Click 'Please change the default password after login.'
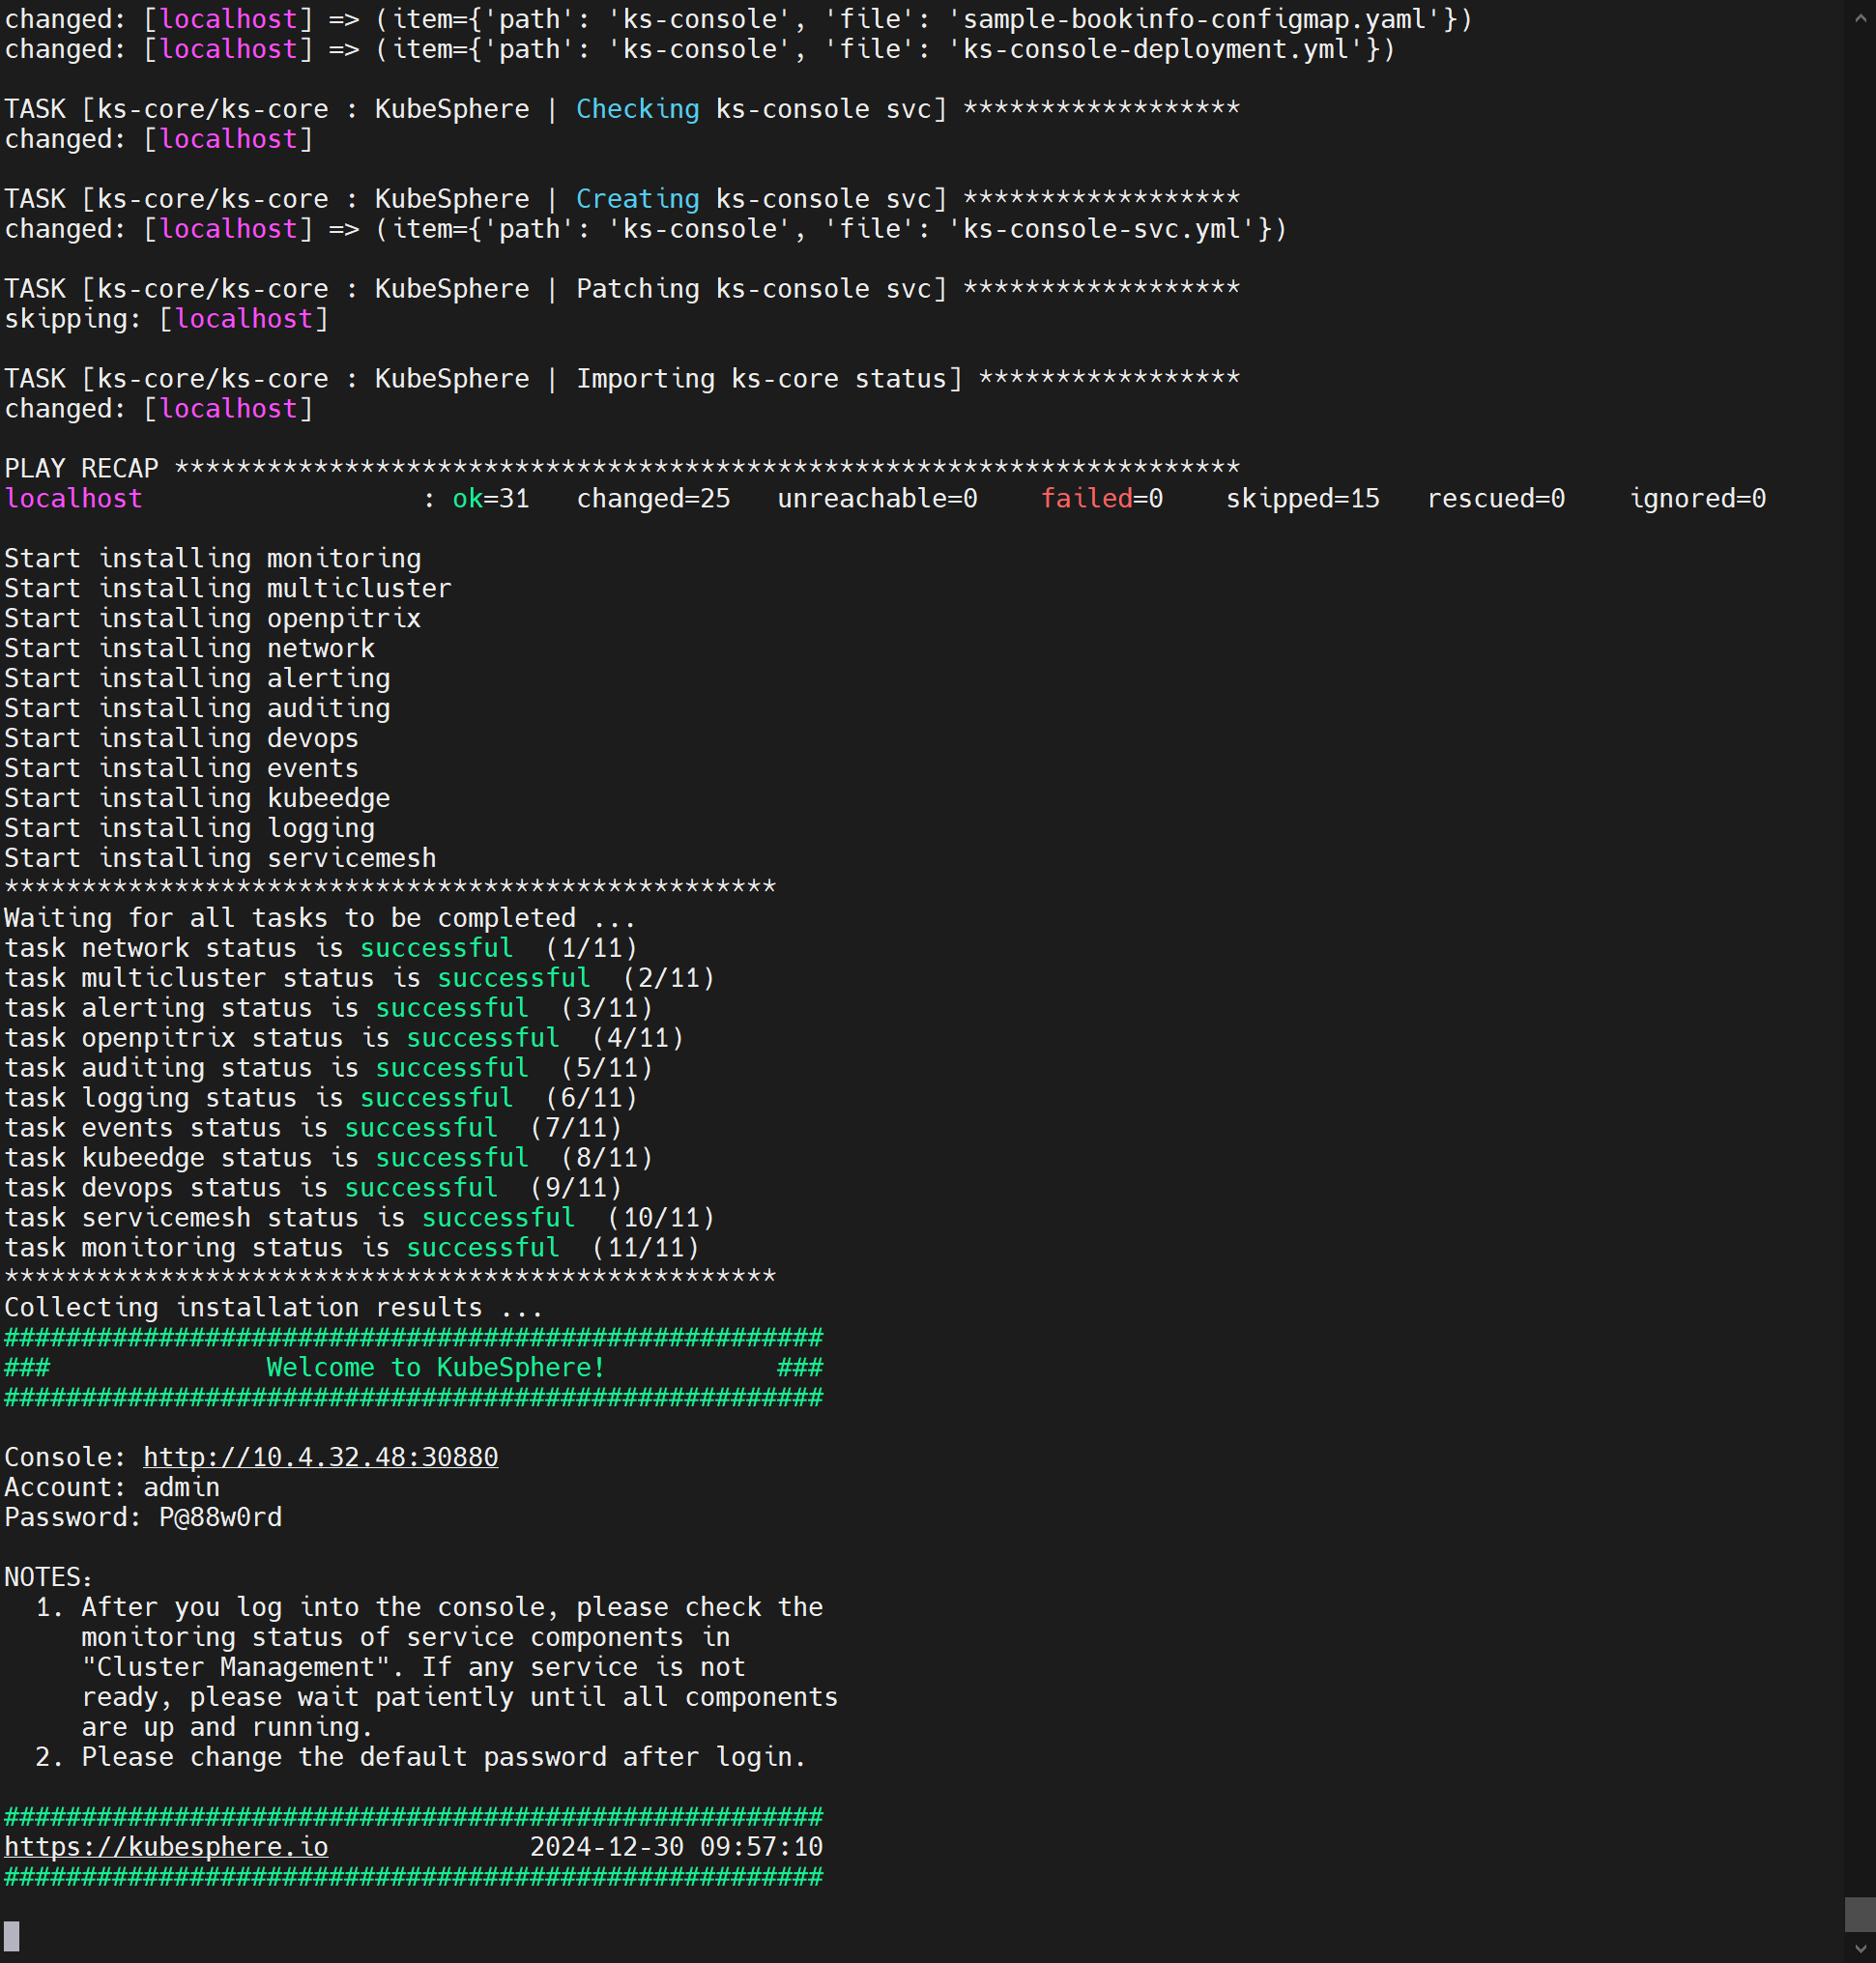Screen dimensions: 1876x1963 [x=444, y=1757]
